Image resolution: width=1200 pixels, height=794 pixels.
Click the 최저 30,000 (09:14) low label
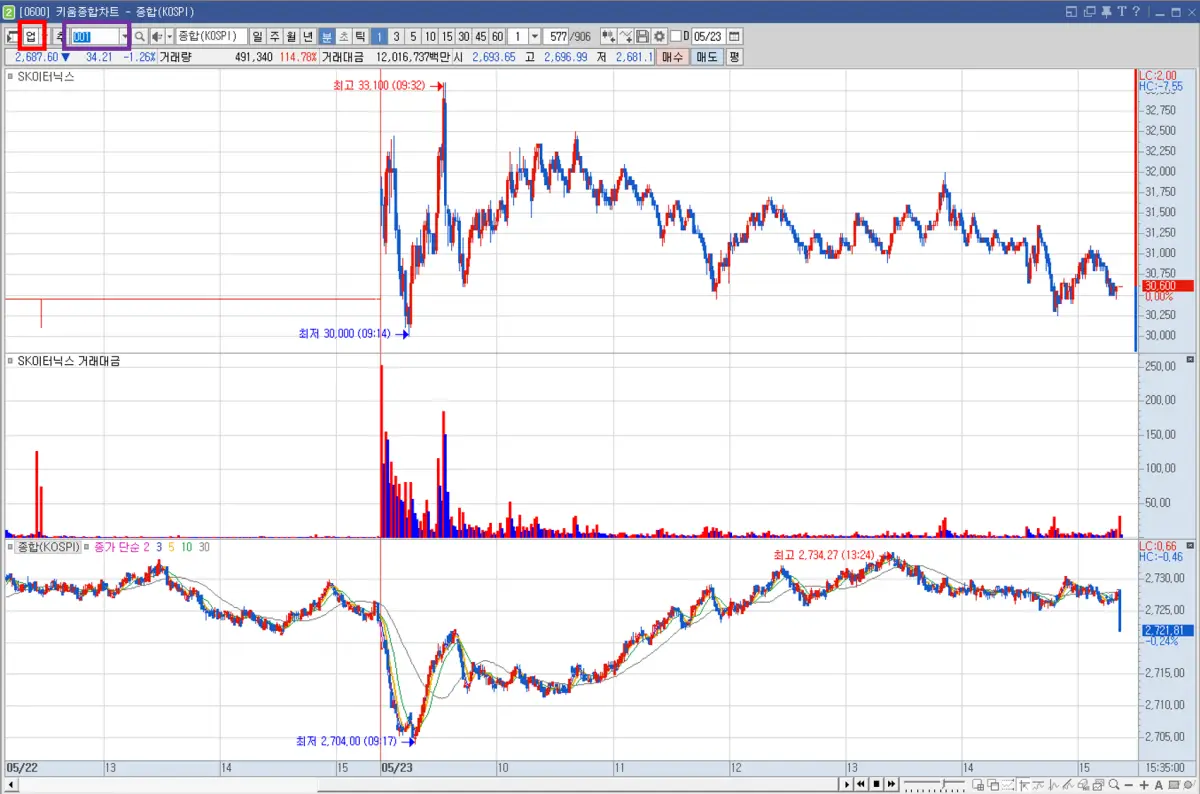[x=344, y=334]
